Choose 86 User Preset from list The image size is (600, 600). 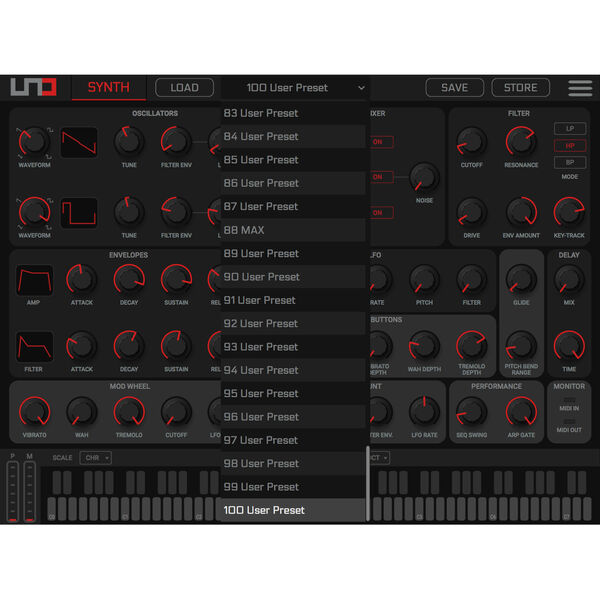(293, 183)
